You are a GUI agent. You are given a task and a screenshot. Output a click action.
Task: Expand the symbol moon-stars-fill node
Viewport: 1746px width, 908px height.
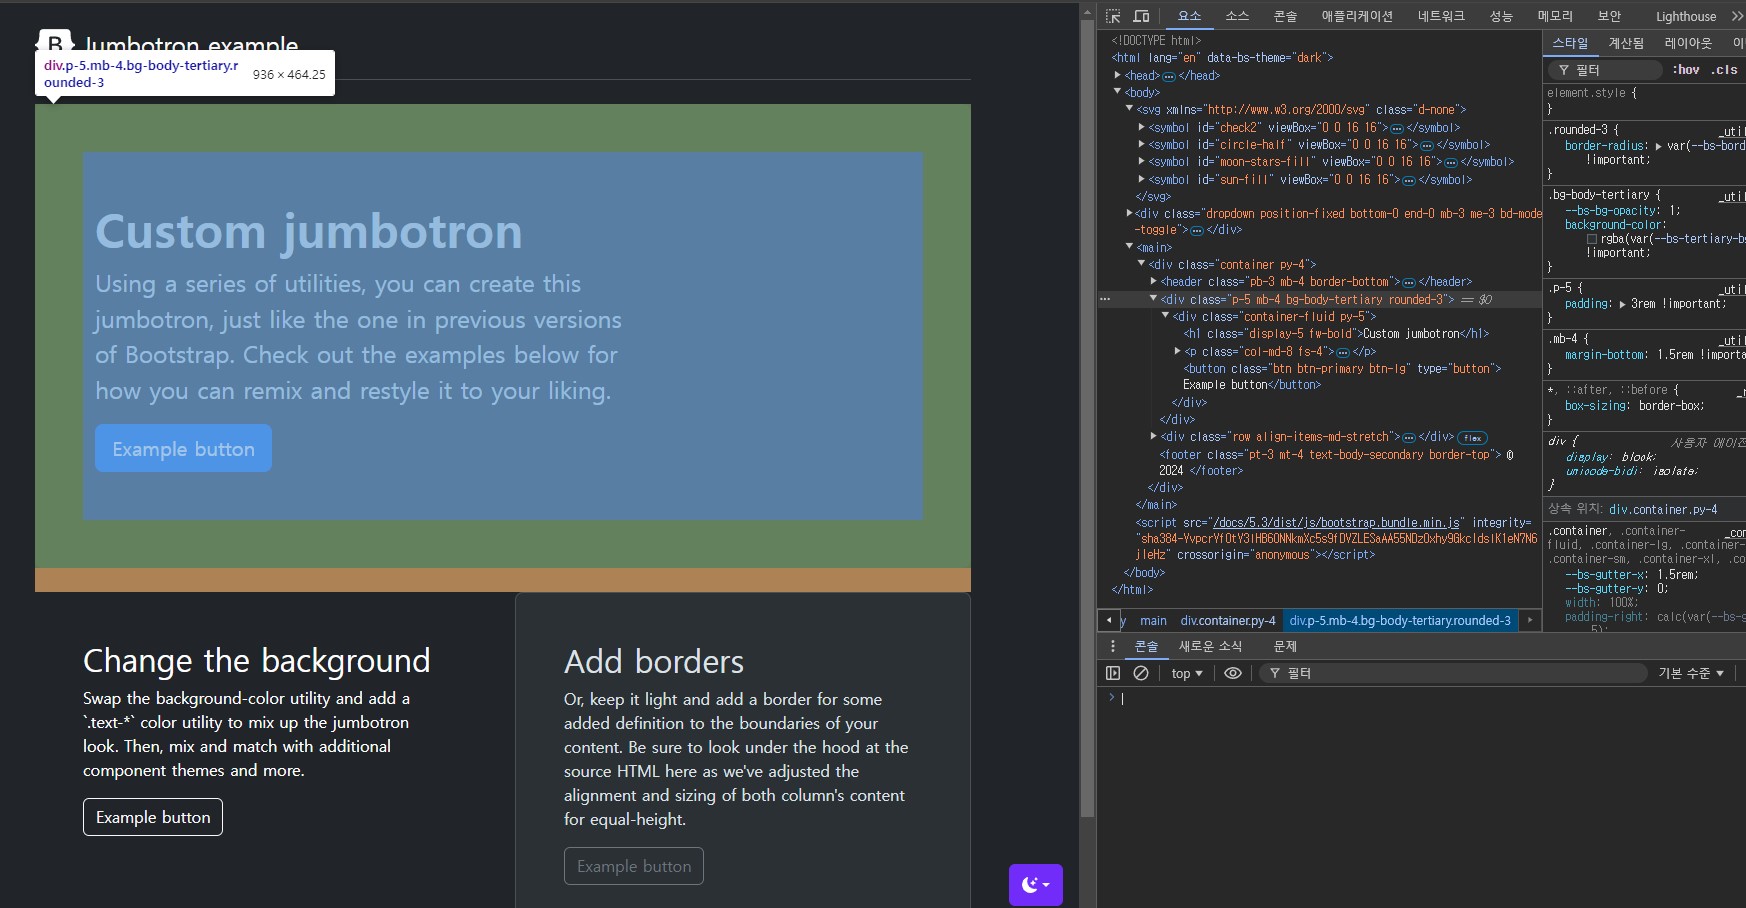click(1142, 161)
